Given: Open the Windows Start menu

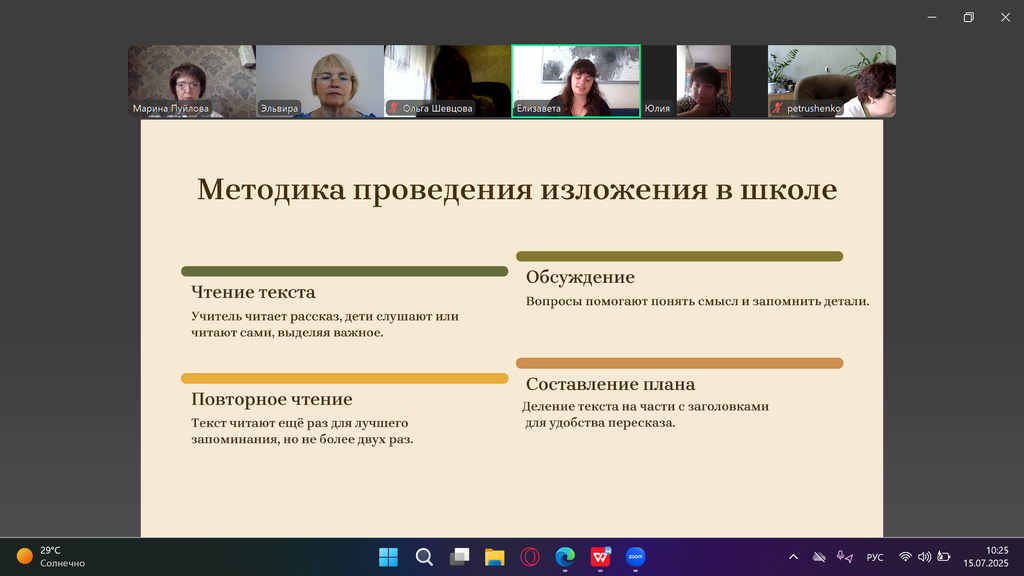Looking at the screenshot, I should (388, 557).
